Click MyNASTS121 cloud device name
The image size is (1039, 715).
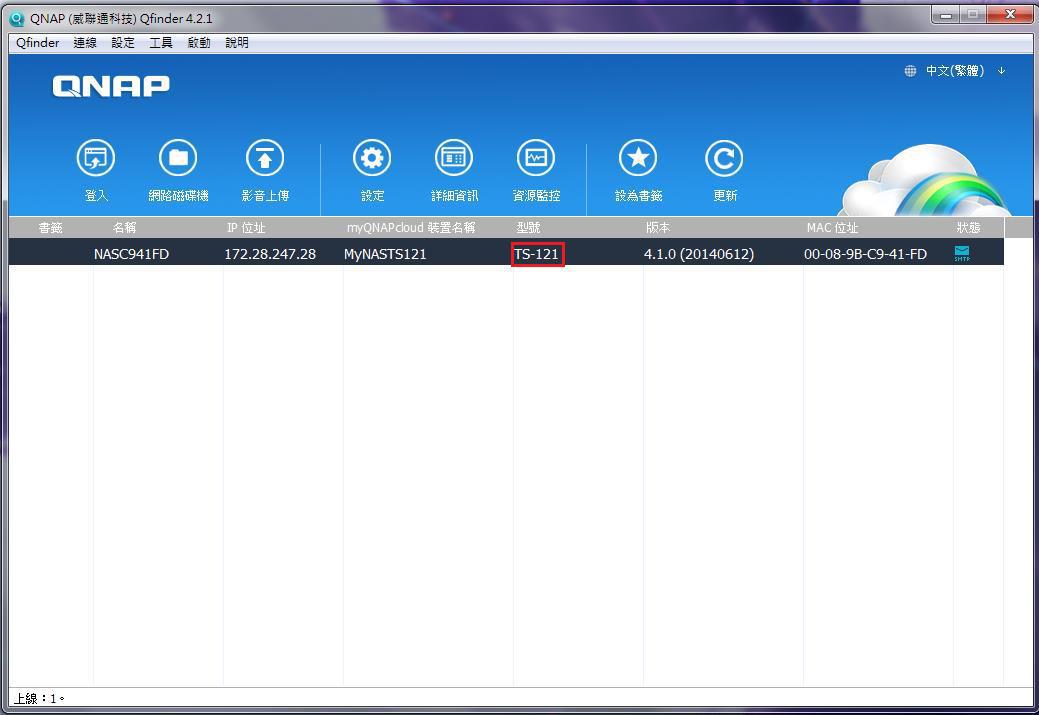click(385, 254)
